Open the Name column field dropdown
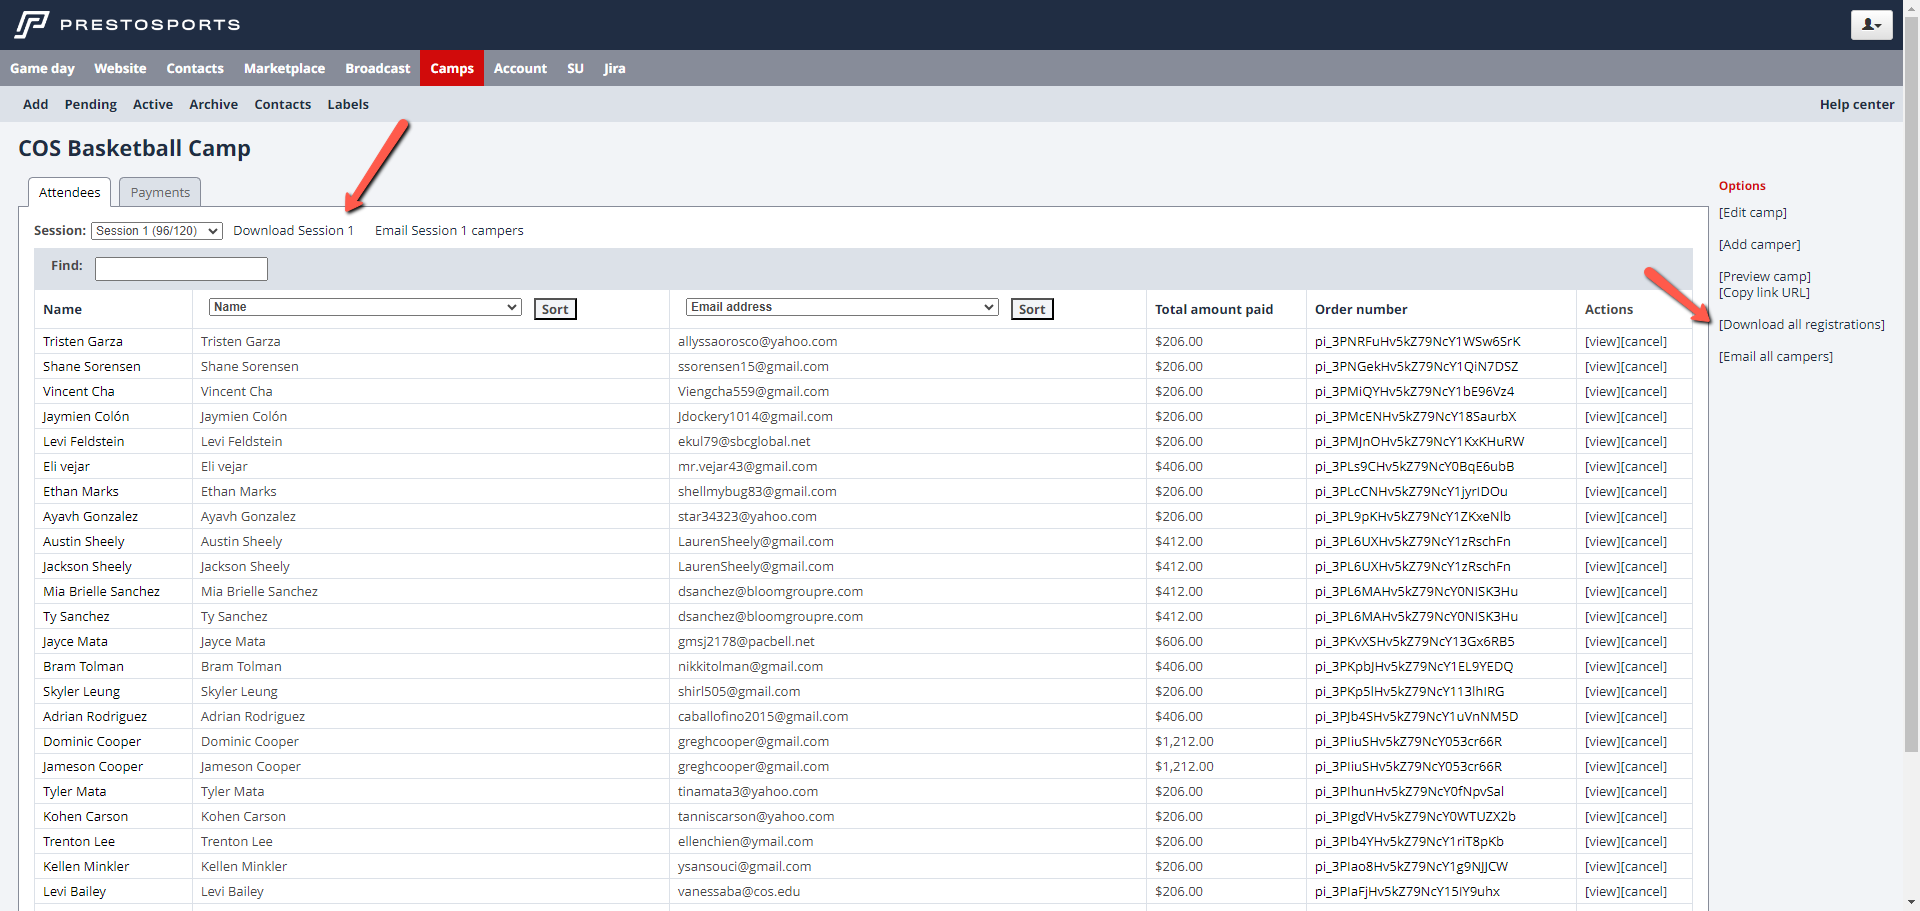This screenshot has height=911, width=1920. tap(365, 307)
